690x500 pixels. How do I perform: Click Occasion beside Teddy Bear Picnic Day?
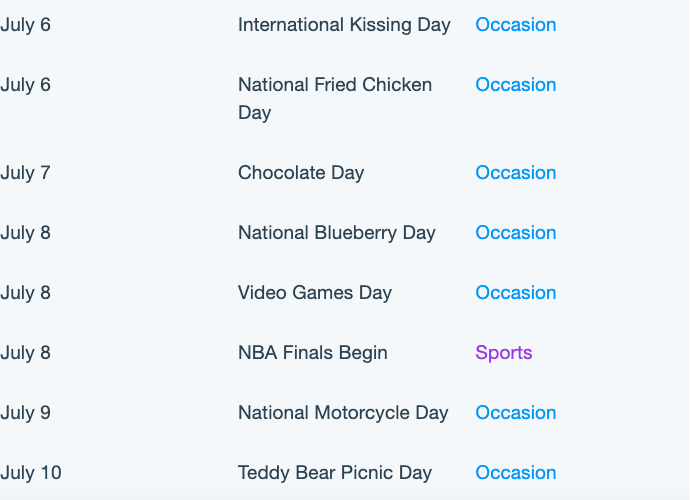515,473
